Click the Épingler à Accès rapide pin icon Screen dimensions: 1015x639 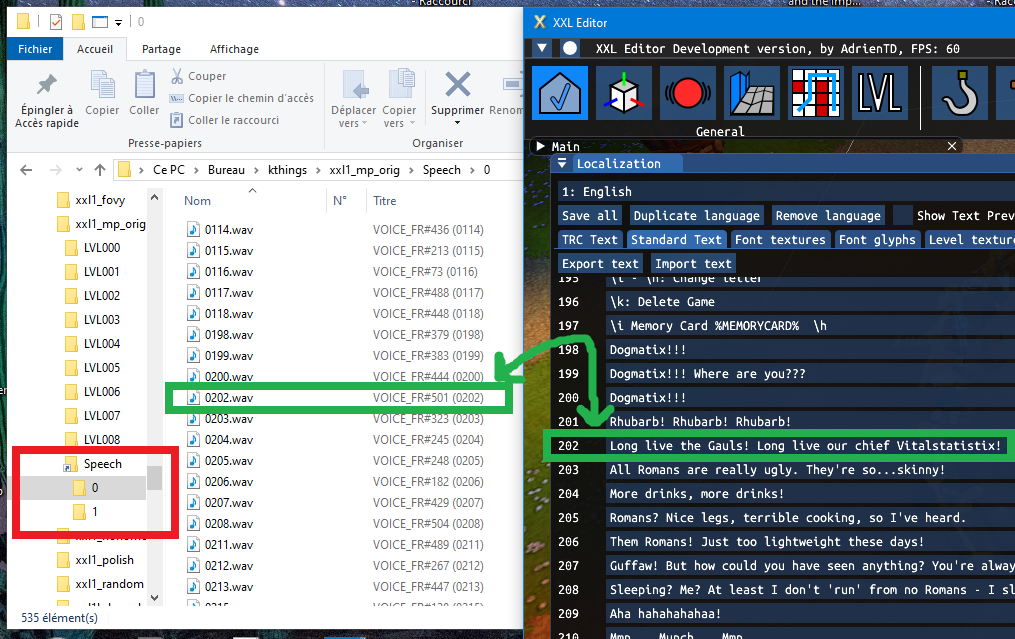pyautogui.click(x=47, y=85)
